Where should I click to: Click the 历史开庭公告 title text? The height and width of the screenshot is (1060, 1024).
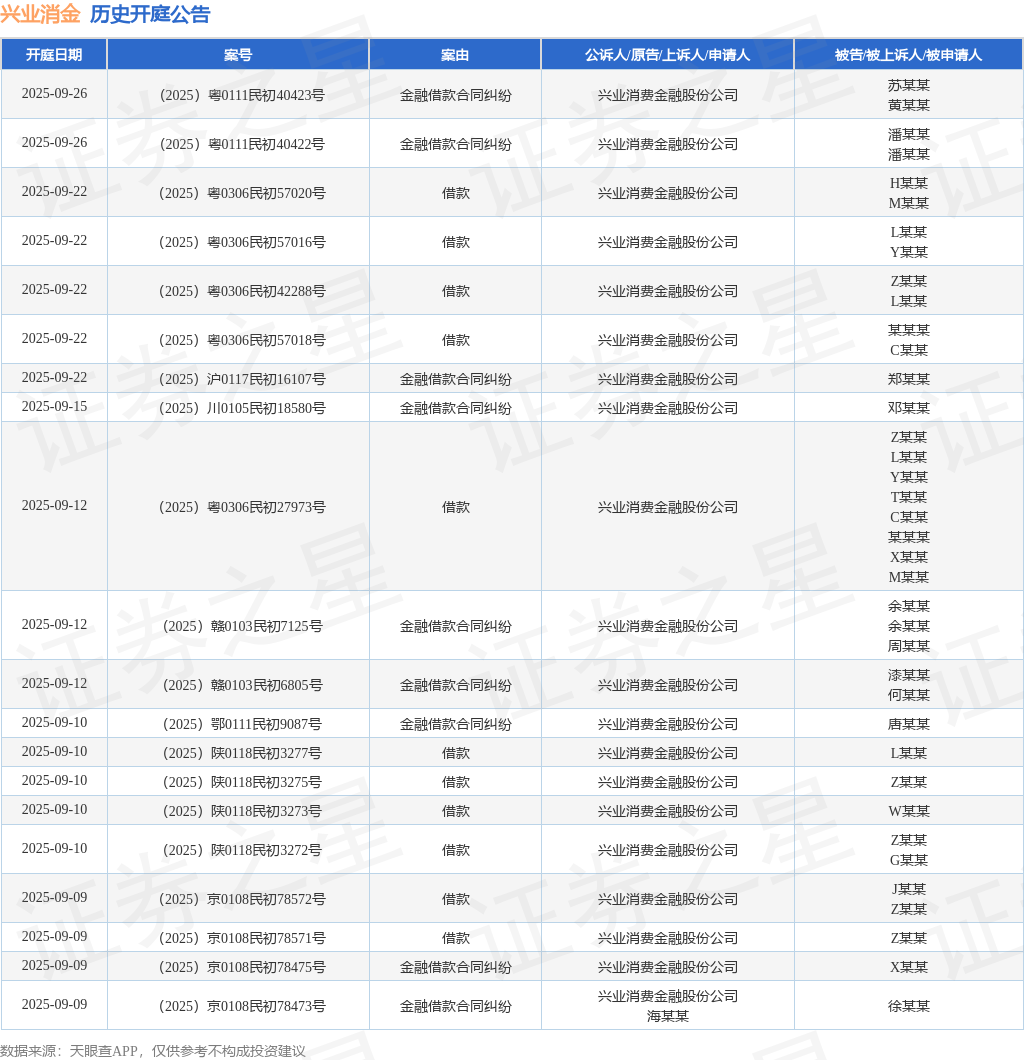click(150, 14)
